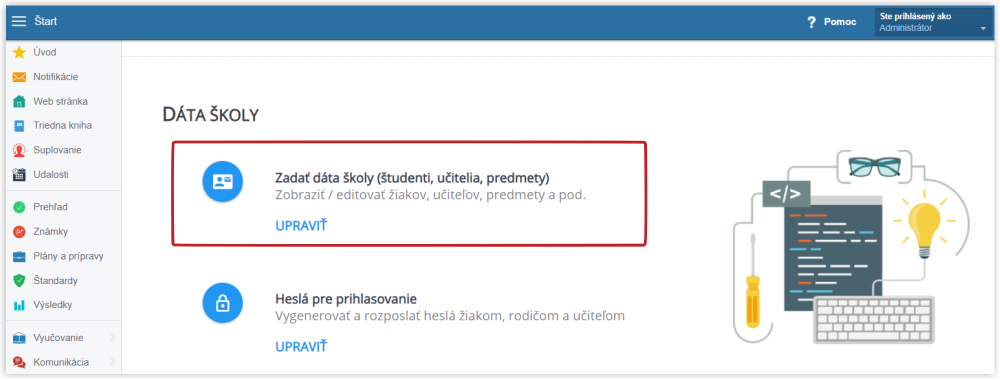Open the hamburger menu next to Štart
This screenshot has height=380, width=1000.
[19, 22]
